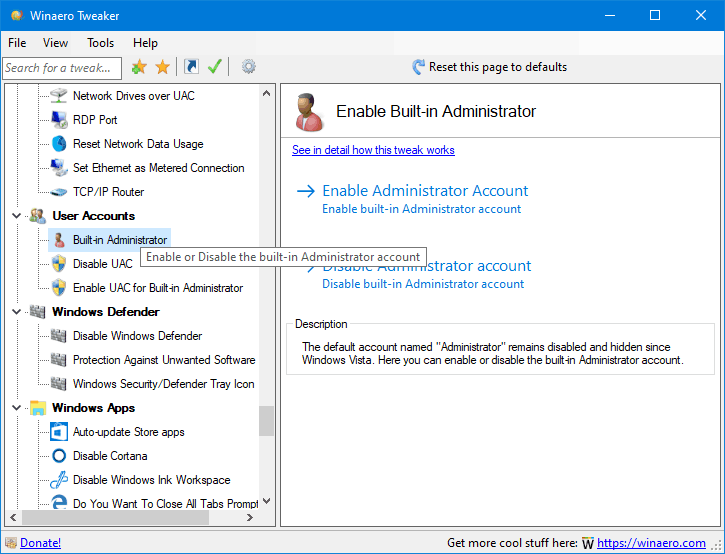Select Disable Windows Defender tree item
This screenshot has width=725, height=554.
[137, 336]
